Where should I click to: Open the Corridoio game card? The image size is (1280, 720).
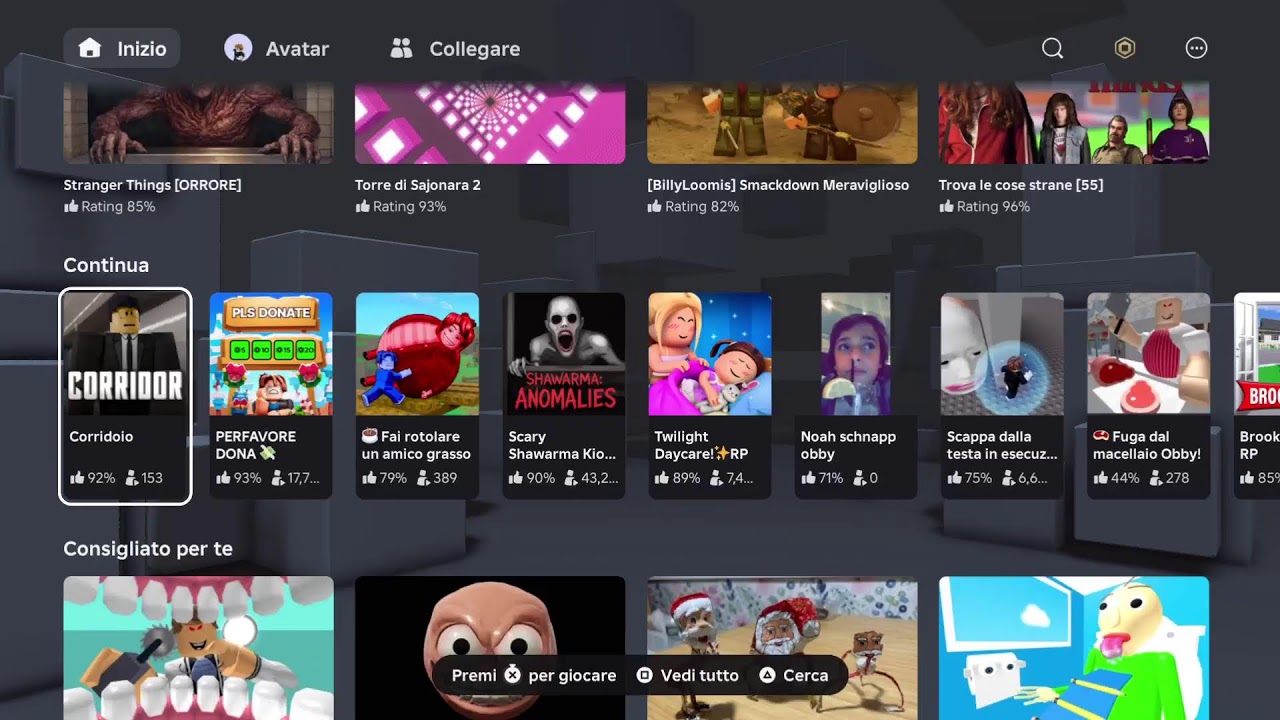(x=125, y=396)
